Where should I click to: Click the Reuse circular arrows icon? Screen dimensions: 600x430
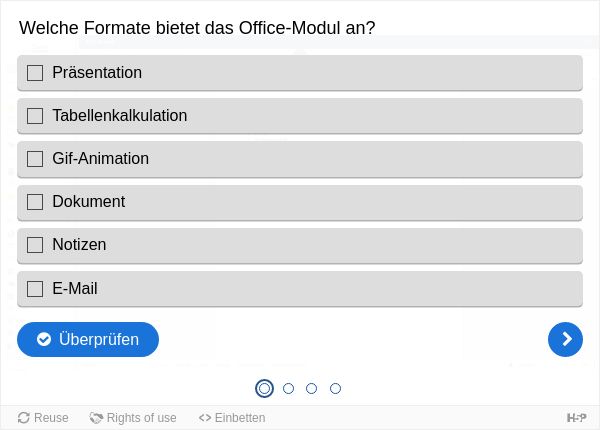[x=24, y=418]
